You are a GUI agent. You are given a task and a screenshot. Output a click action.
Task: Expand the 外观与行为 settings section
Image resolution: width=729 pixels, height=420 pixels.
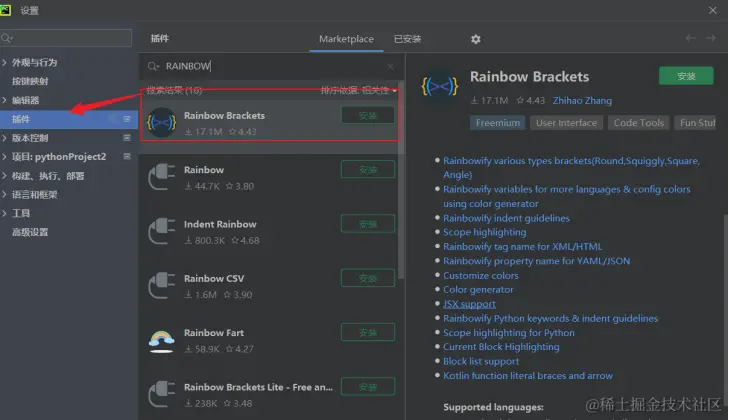[x=4, y=62]
